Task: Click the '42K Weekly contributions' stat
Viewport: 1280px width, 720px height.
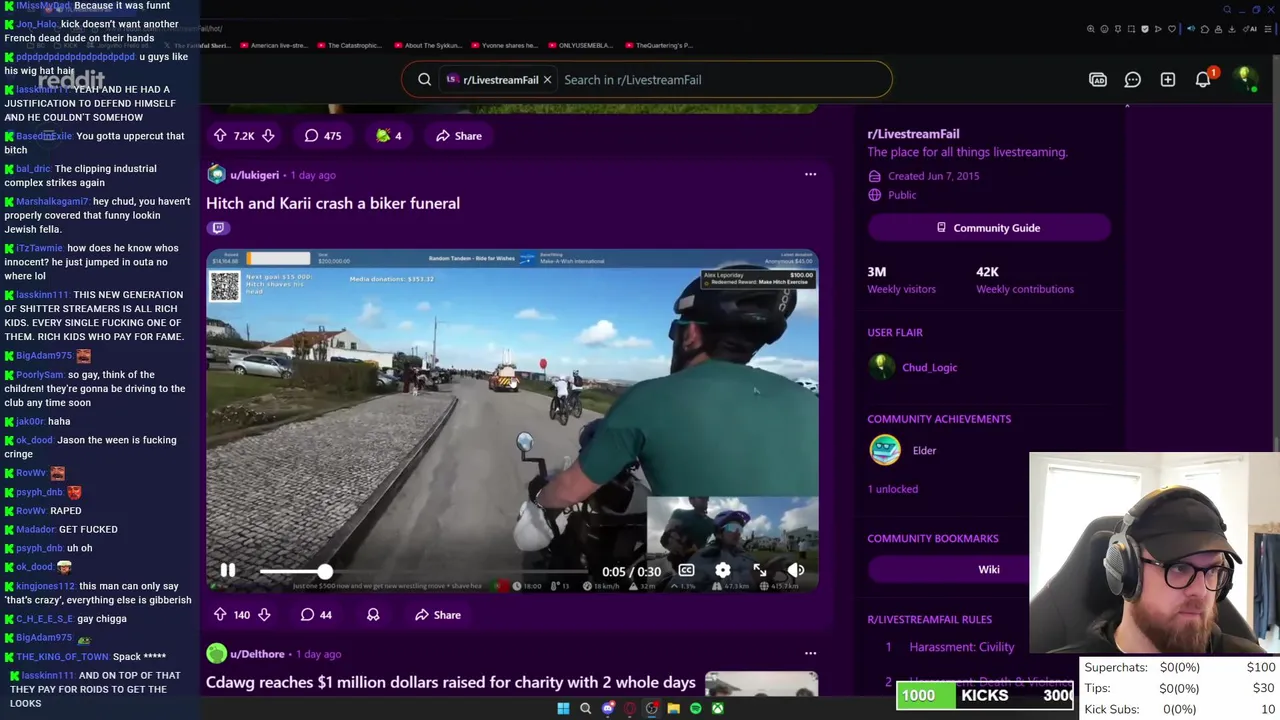Action: pos(1024,280)
